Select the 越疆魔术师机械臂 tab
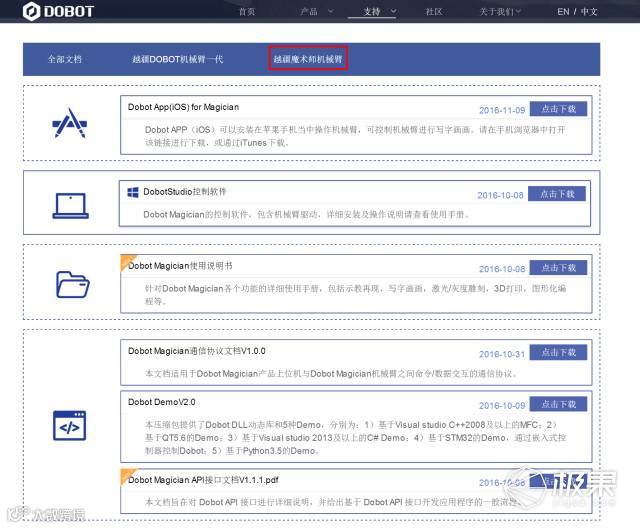 click(x=308, y=59)
